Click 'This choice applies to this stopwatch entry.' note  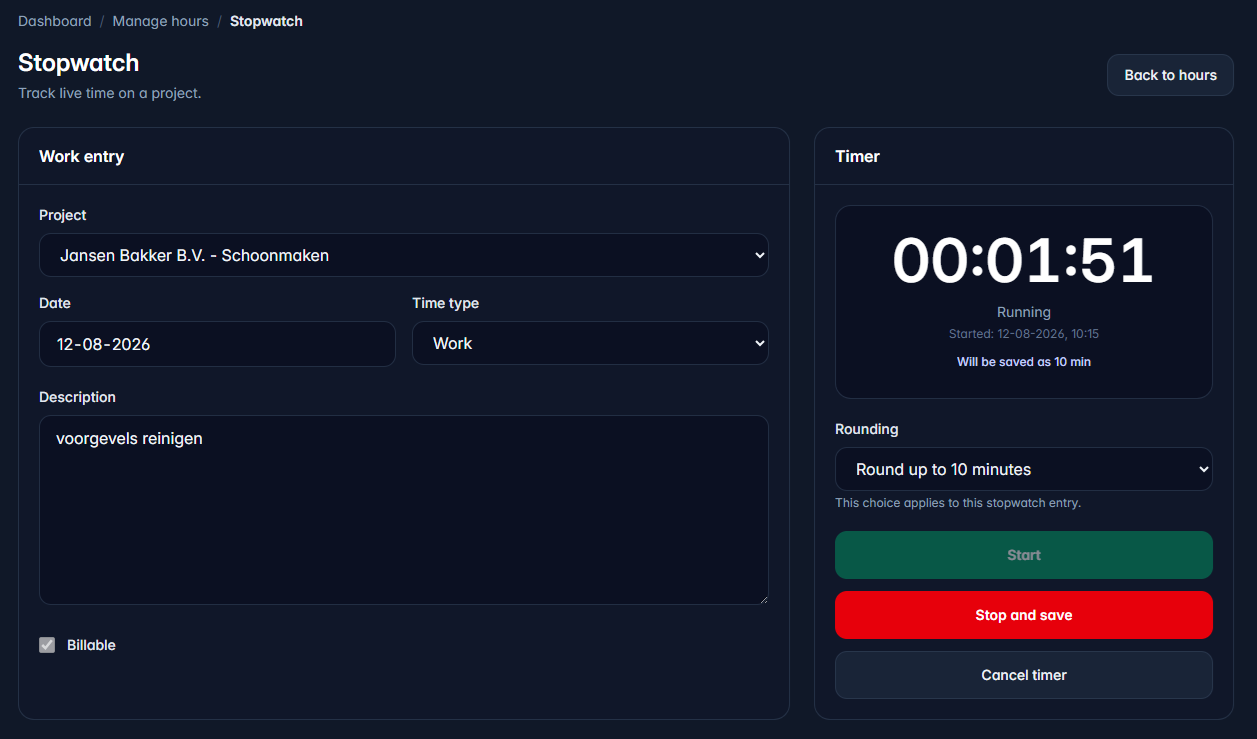[958, 503]
